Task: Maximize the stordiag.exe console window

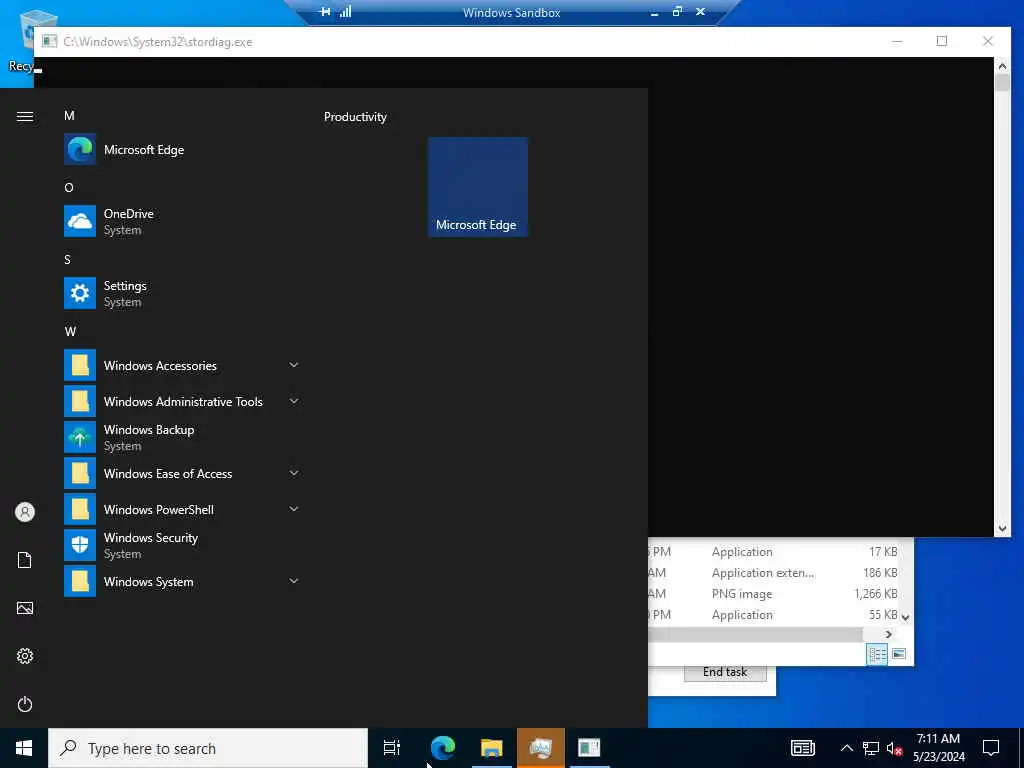Action: (x=942, y=41)
